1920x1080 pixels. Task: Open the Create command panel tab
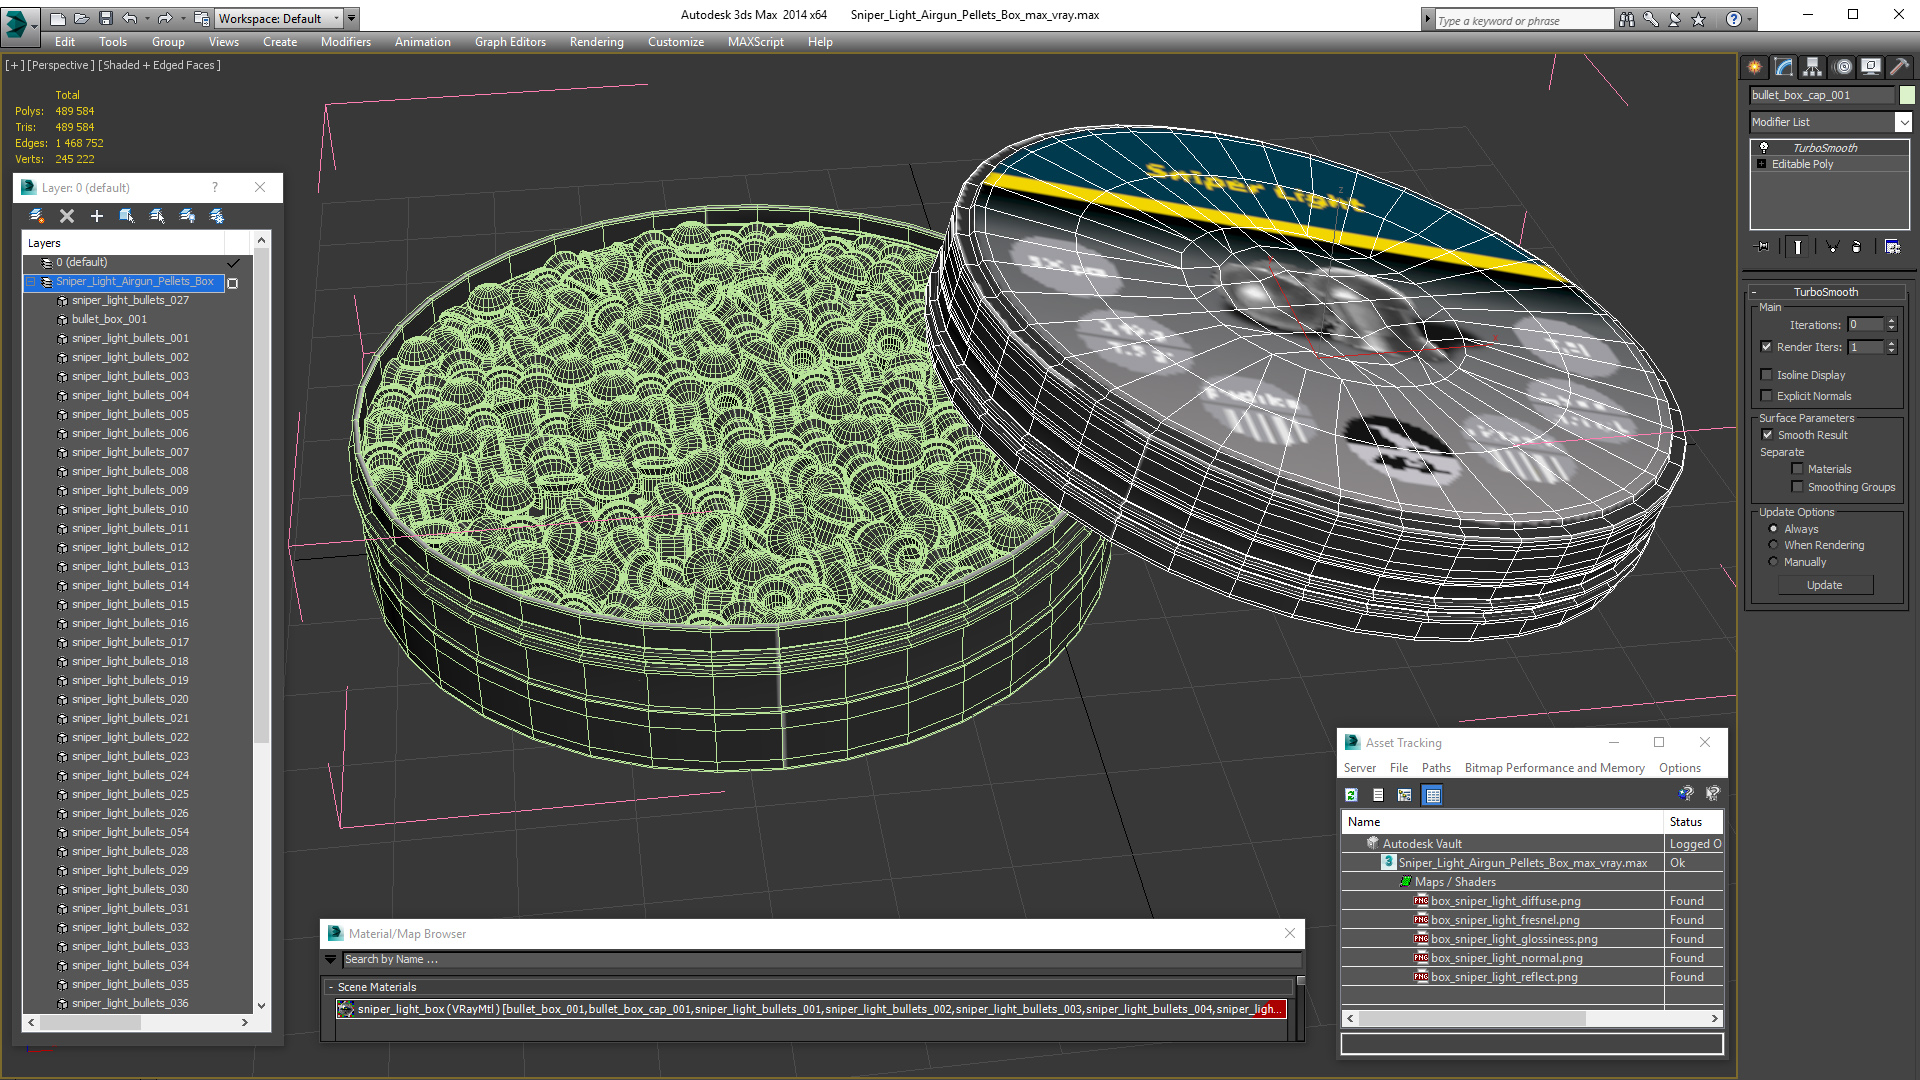[x=1755, y=67]
